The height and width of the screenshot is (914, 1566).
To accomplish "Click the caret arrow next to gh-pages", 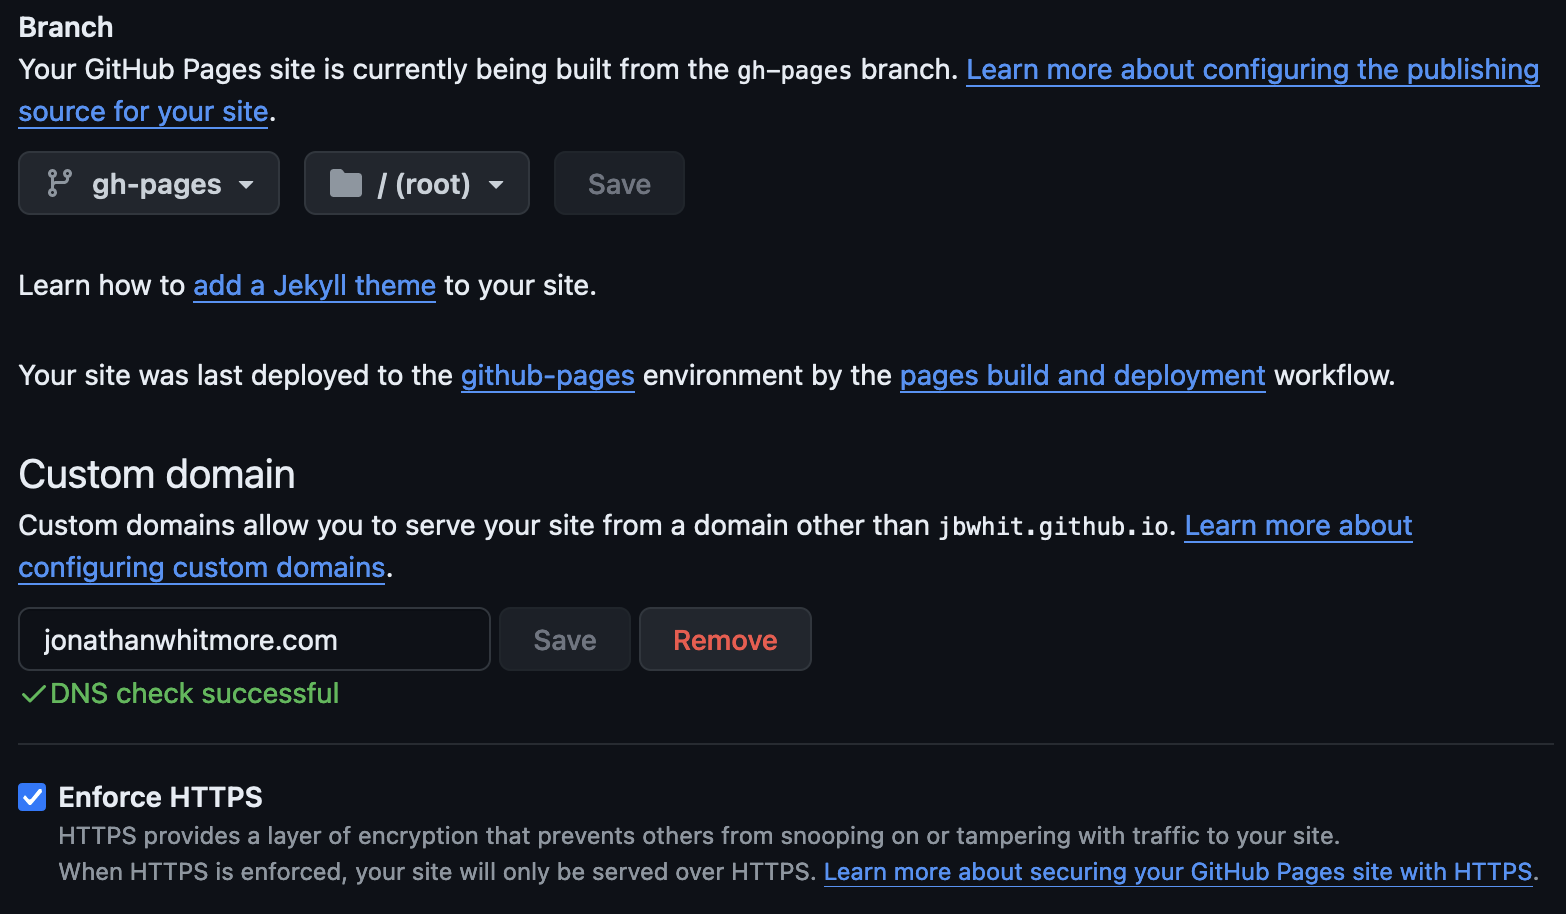I will (x=246, y=185).
